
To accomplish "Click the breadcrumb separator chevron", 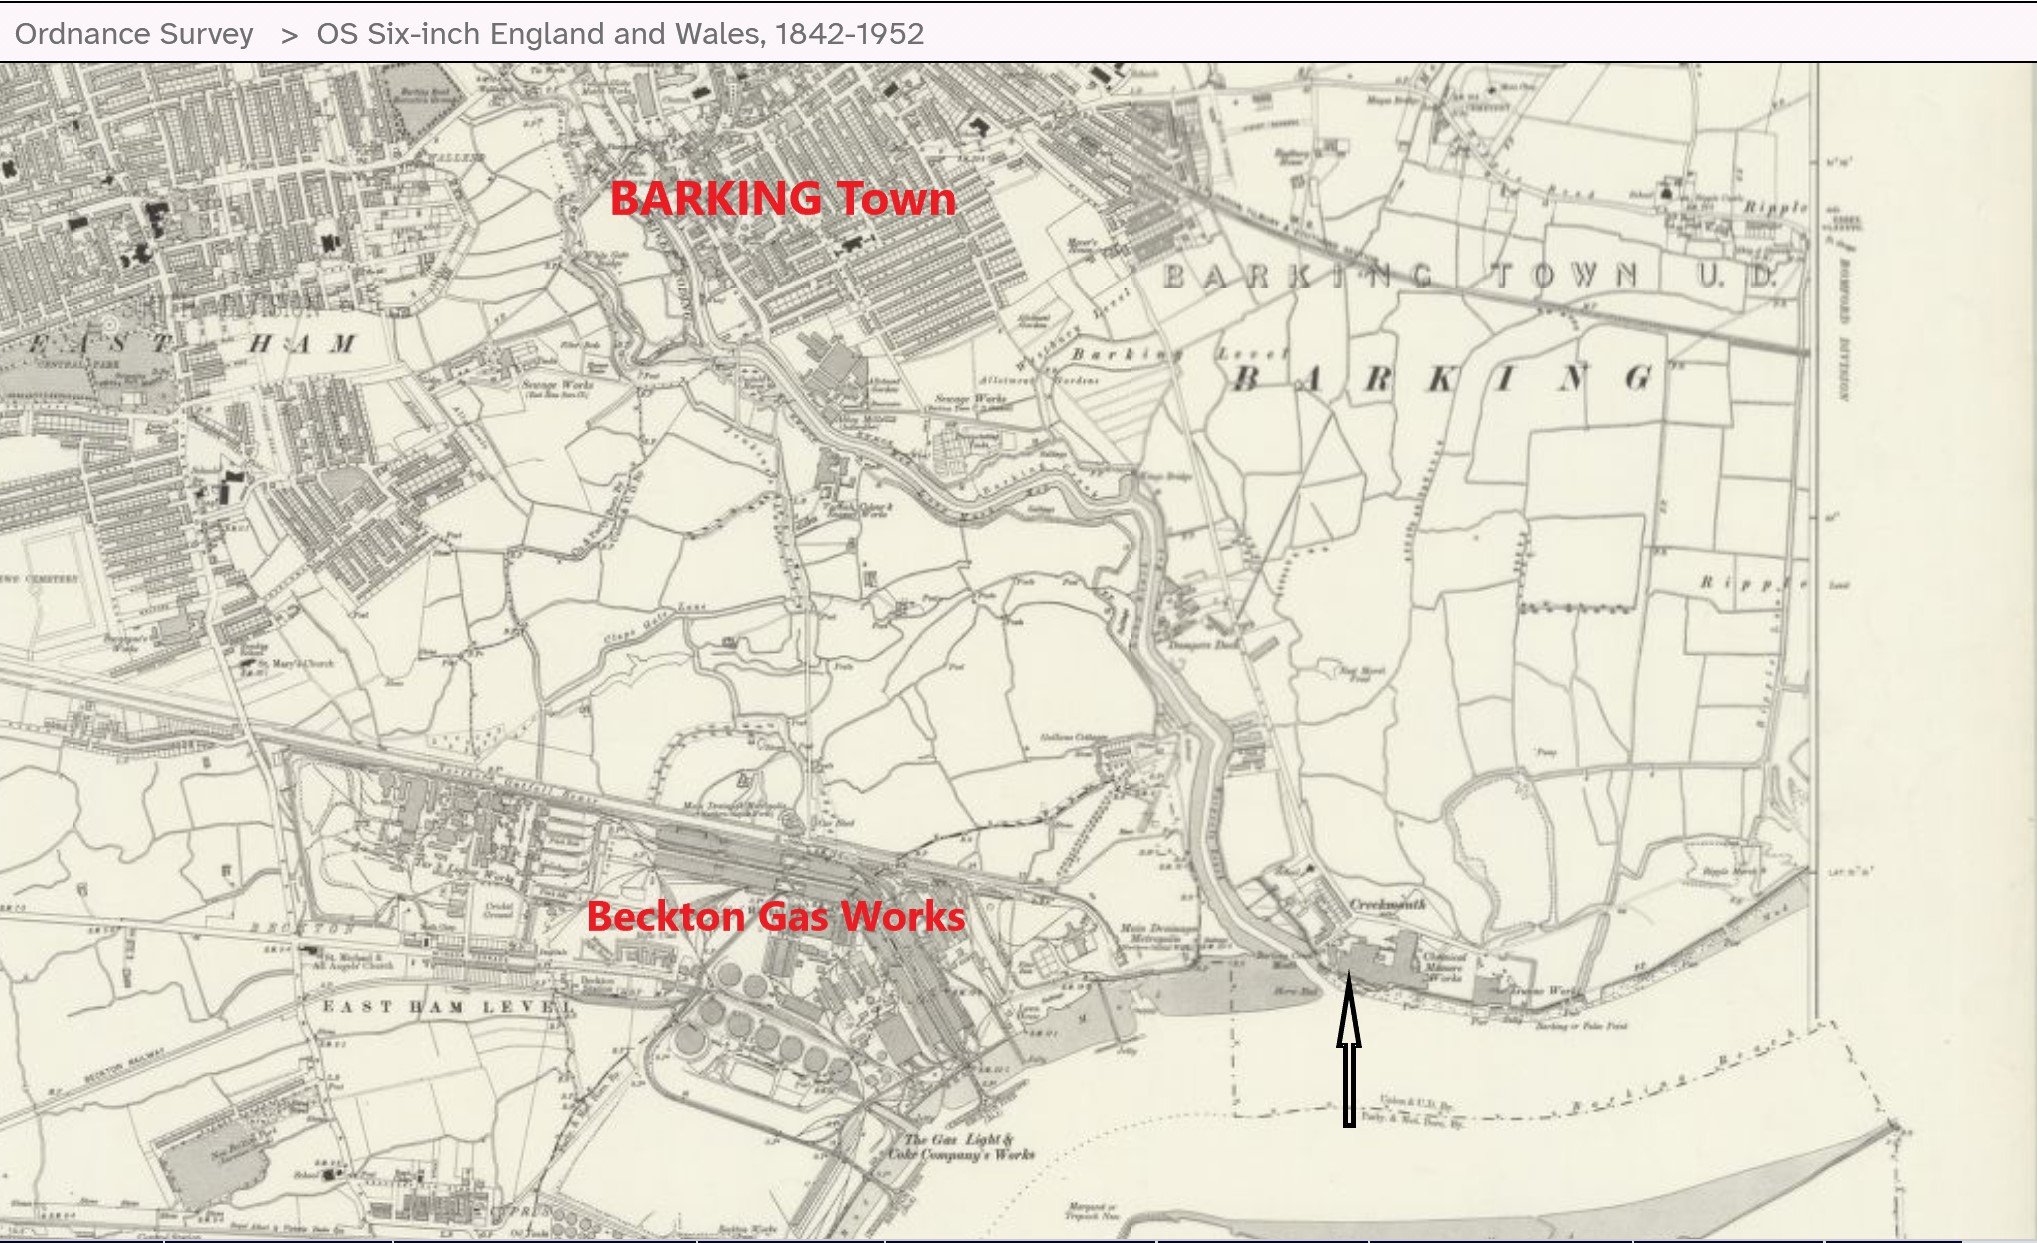I will pyautogui.click(x=289, y=35).
